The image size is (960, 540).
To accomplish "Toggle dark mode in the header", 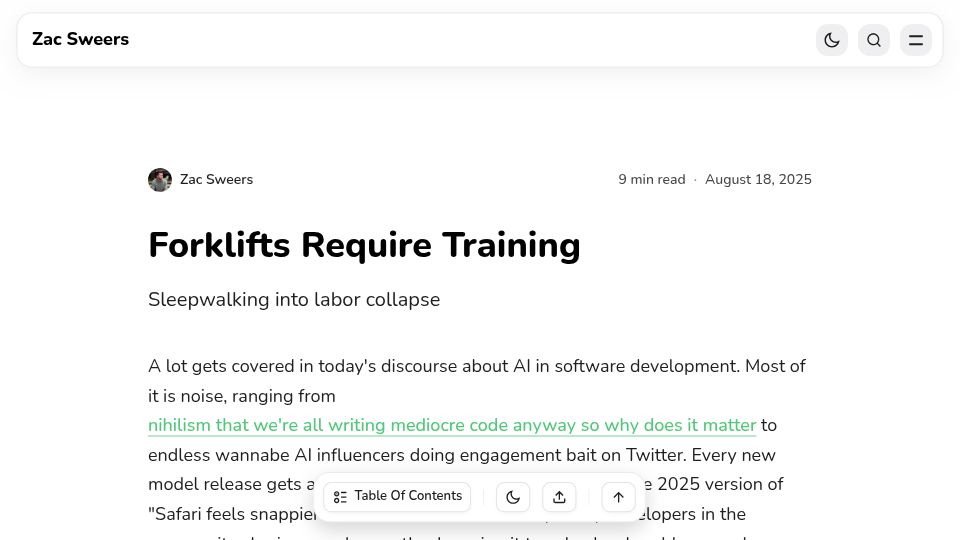I will (831, 40).
